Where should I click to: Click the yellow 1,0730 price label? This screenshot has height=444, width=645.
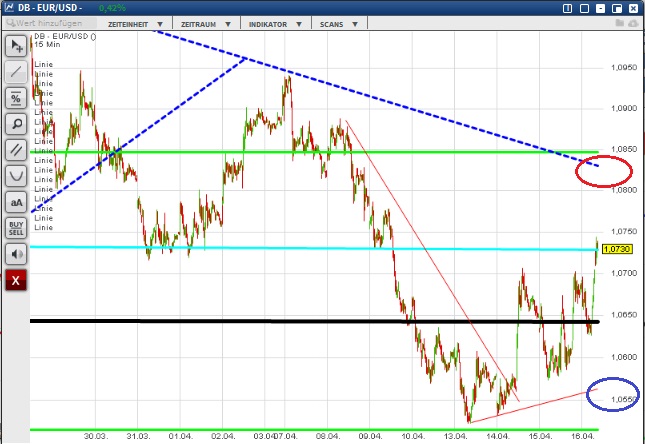(617, 249)
